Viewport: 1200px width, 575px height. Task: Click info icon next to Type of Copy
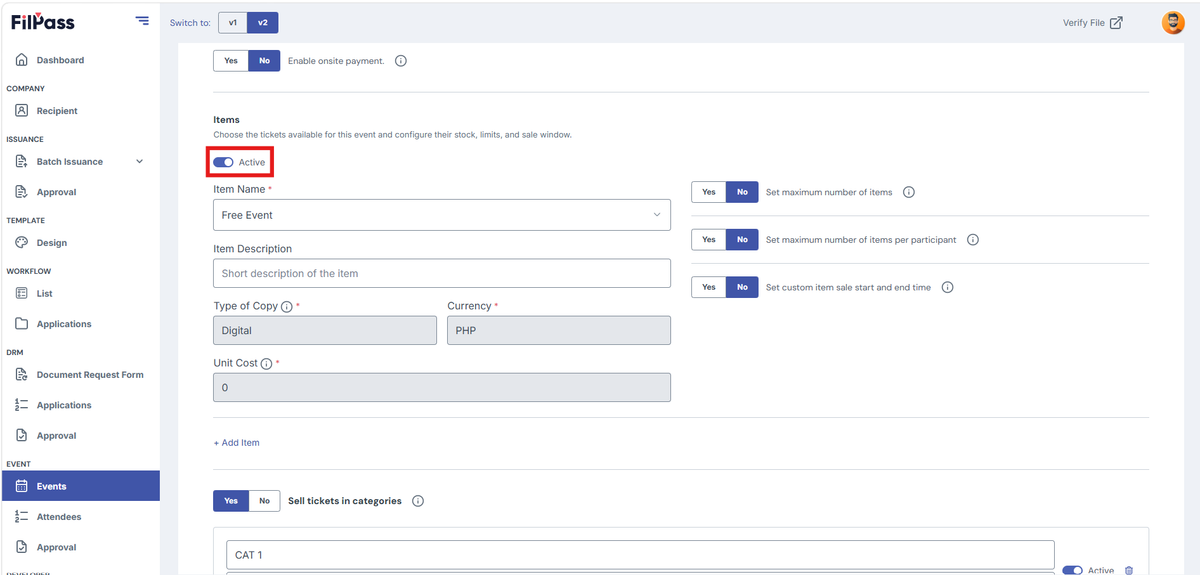coord(287,306)
